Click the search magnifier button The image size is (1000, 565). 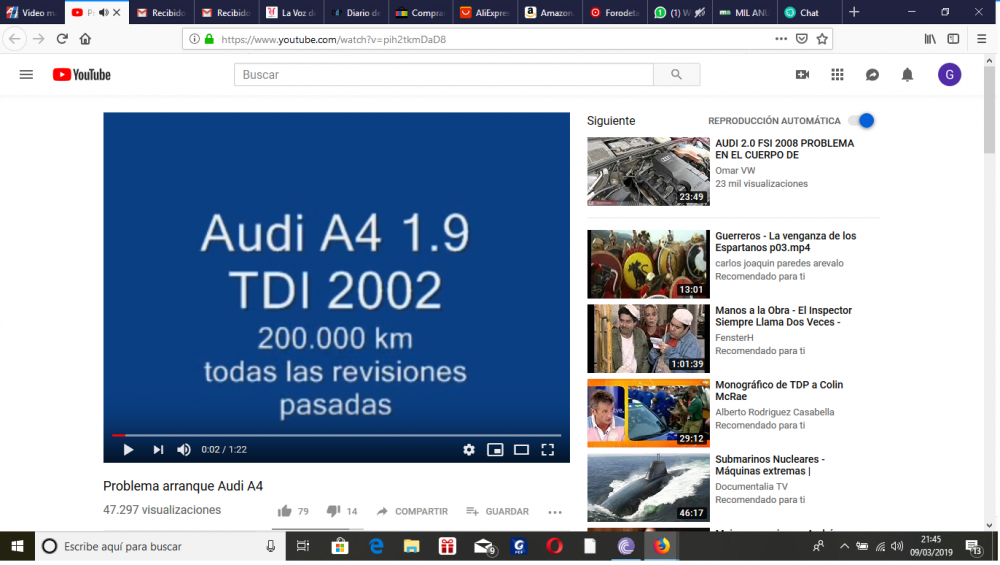coord(677,75)
